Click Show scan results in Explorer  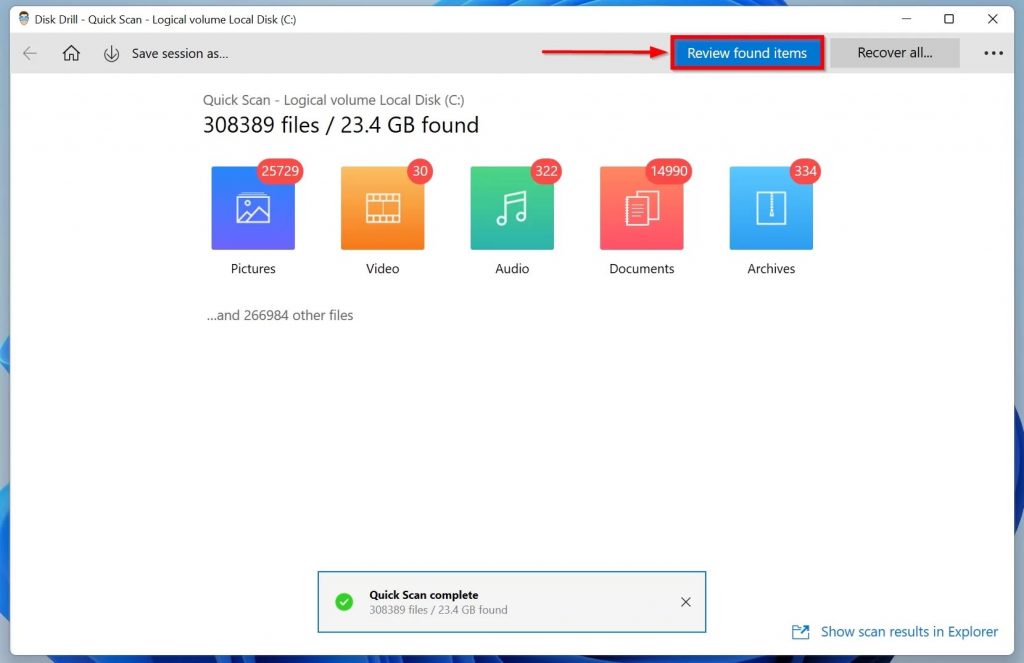[x=908, y=632]
